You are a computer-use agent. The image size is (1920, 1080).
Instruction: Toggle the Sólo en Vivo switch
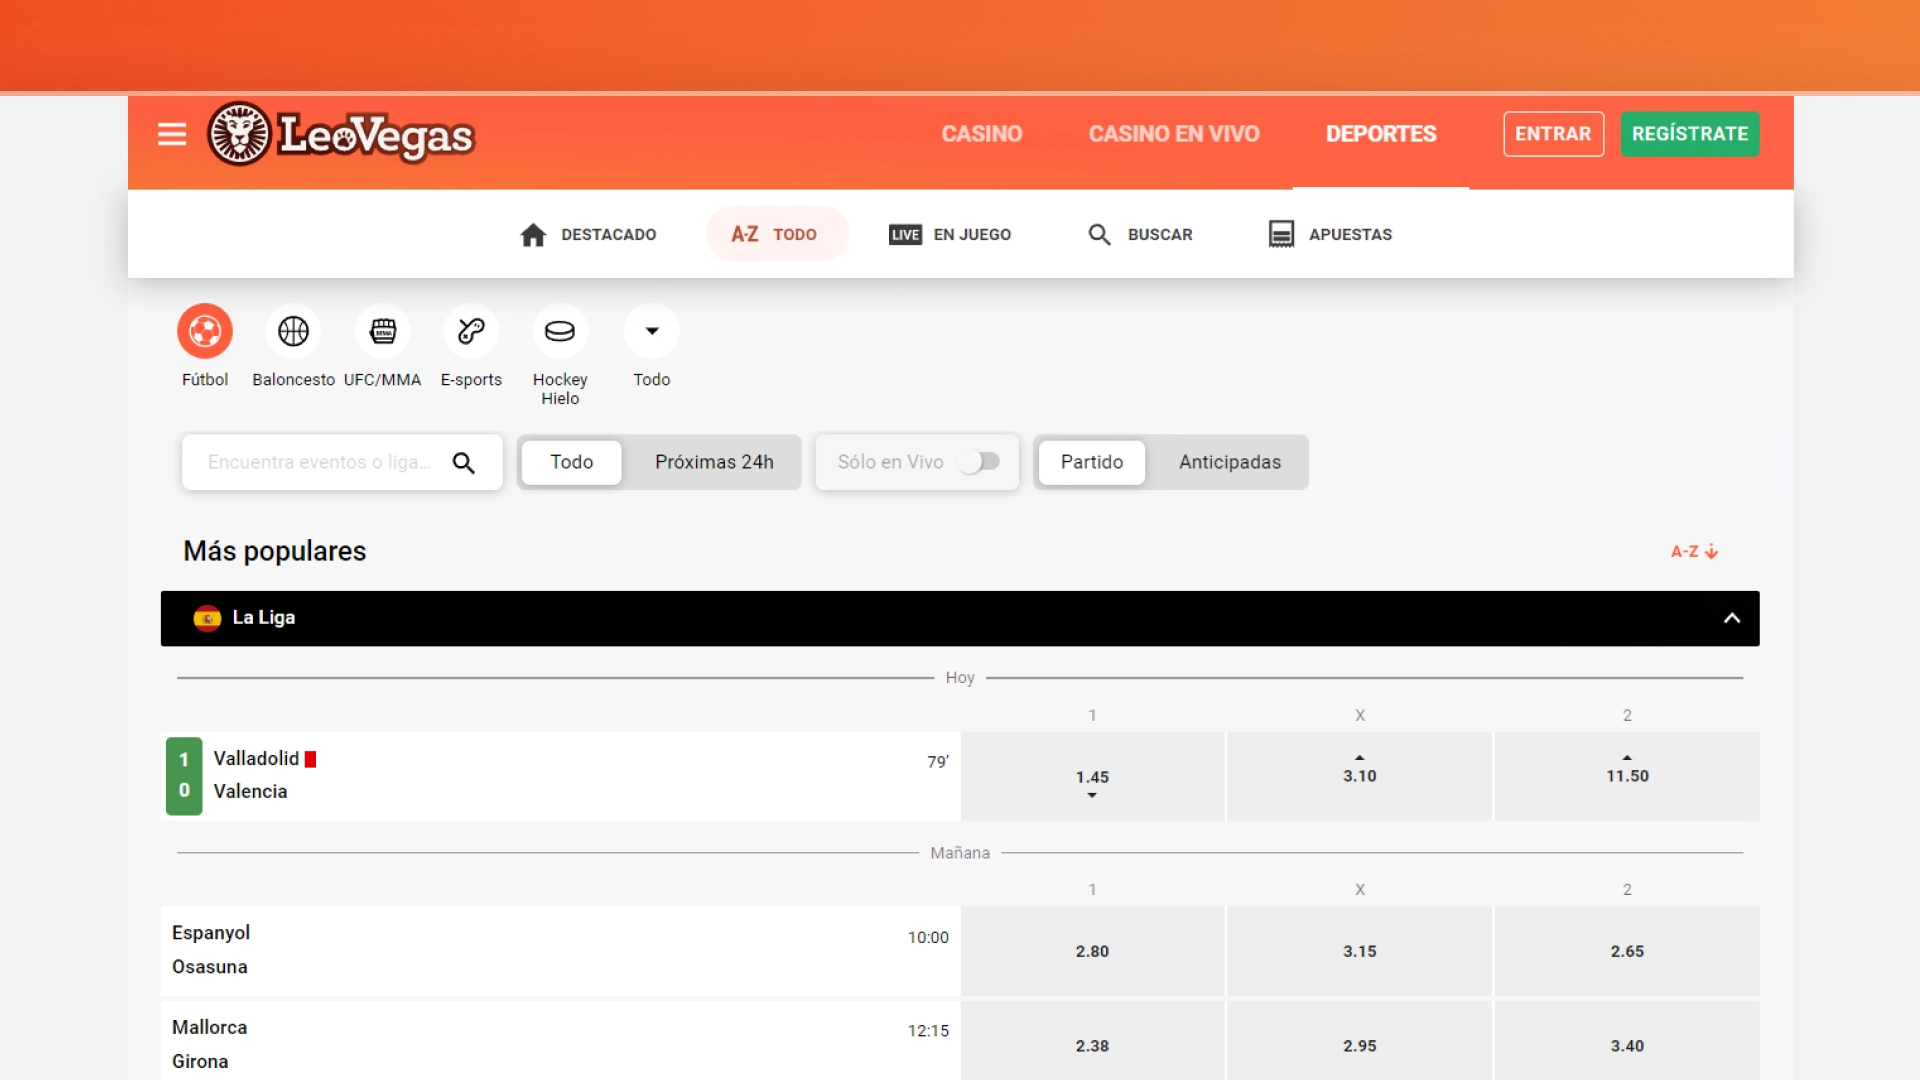coord(978,462)
